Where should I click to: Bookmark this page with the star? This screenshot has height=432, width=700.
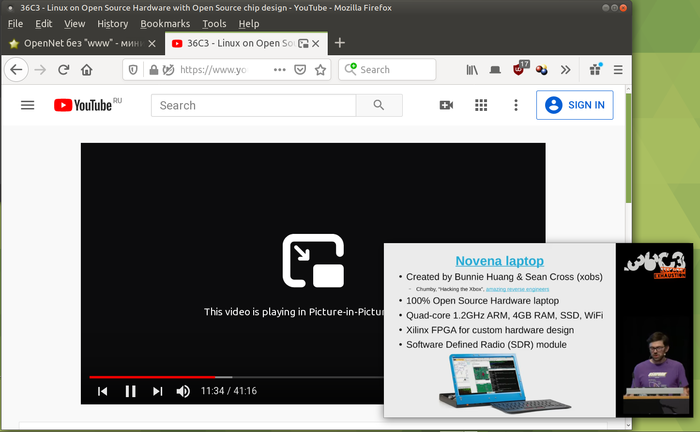[x=321, y=70]
